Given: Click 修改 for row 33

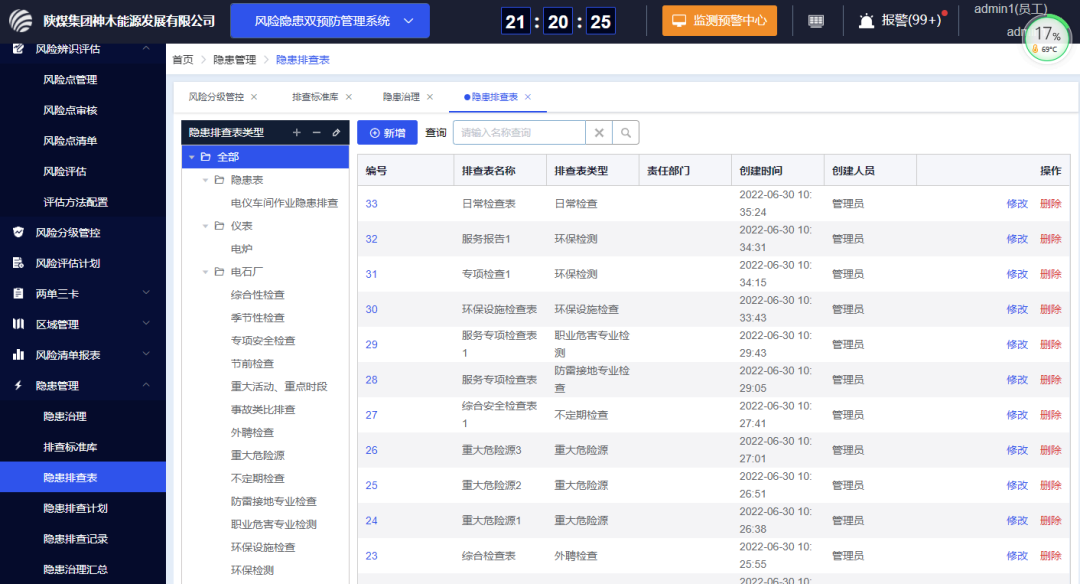Looking at the screenshot, I should tap(1017, 204).
